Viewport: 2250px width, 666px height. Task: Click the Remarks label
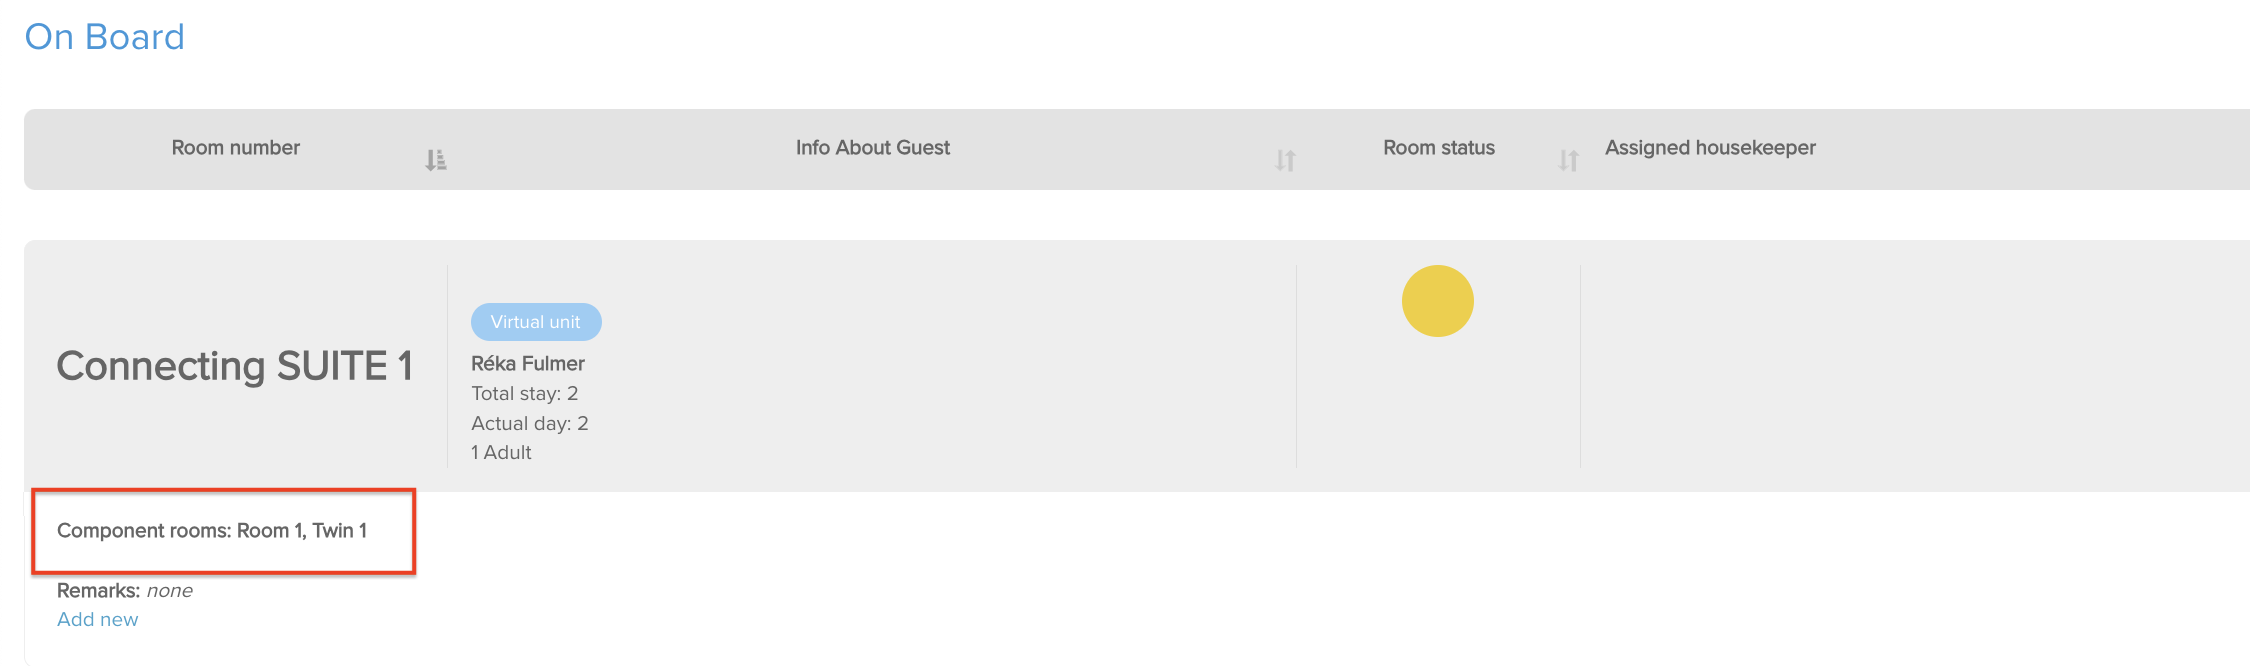click(x=98, y=591)
